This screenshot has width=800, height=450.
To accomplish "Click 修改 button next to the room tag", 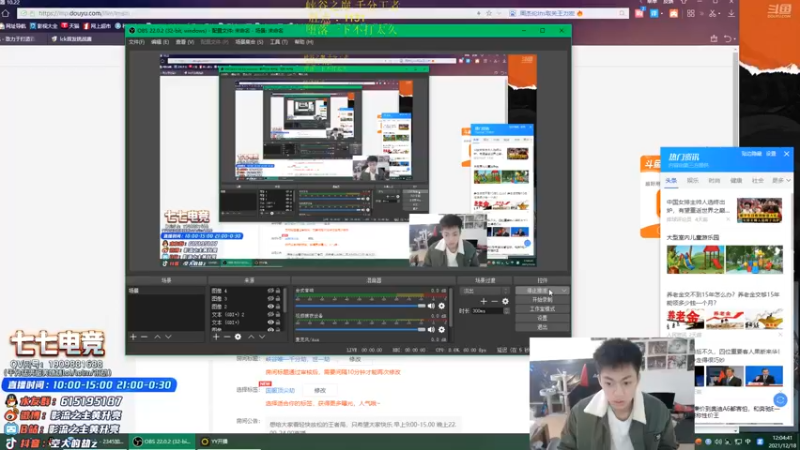I will coord(319,390).
